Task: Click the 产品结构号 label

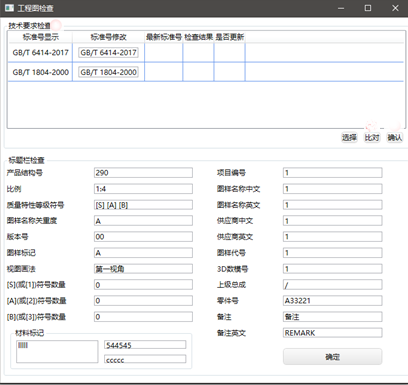Action: (x=25, y=173)
